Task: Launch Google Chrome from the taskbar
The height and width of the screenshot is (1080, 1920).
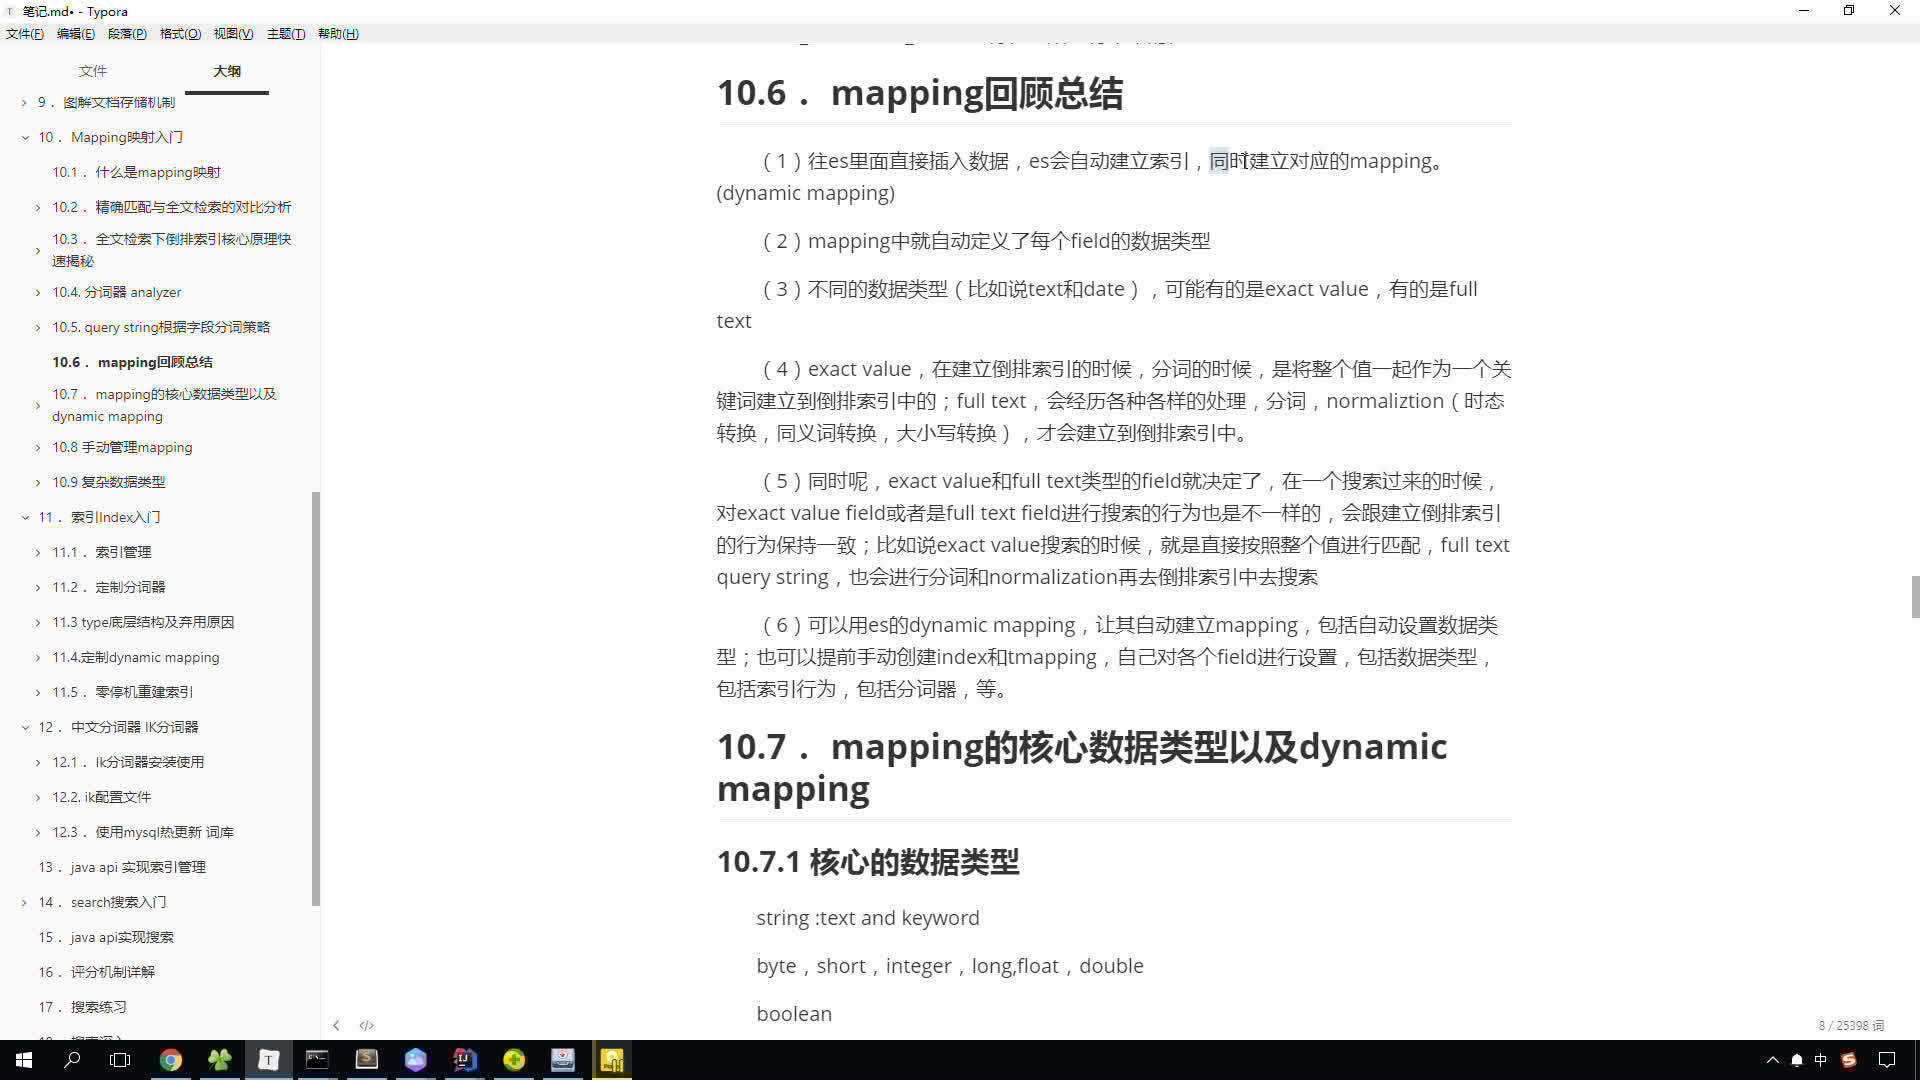Action: point(171,1060)
